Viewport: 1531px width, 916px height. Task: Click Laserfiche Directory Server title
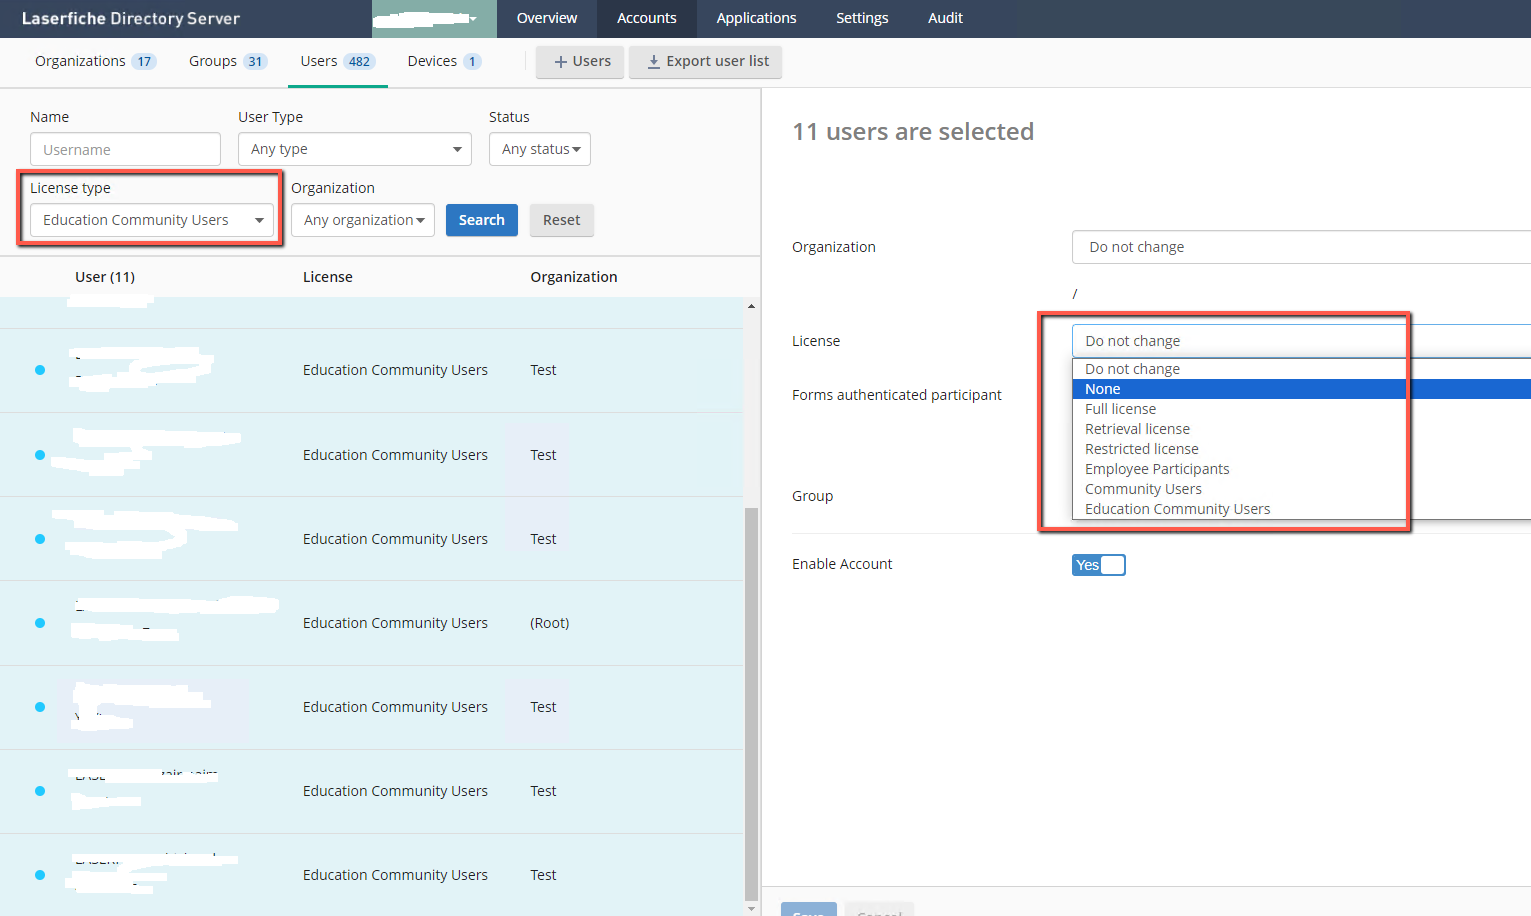[131, 18]
